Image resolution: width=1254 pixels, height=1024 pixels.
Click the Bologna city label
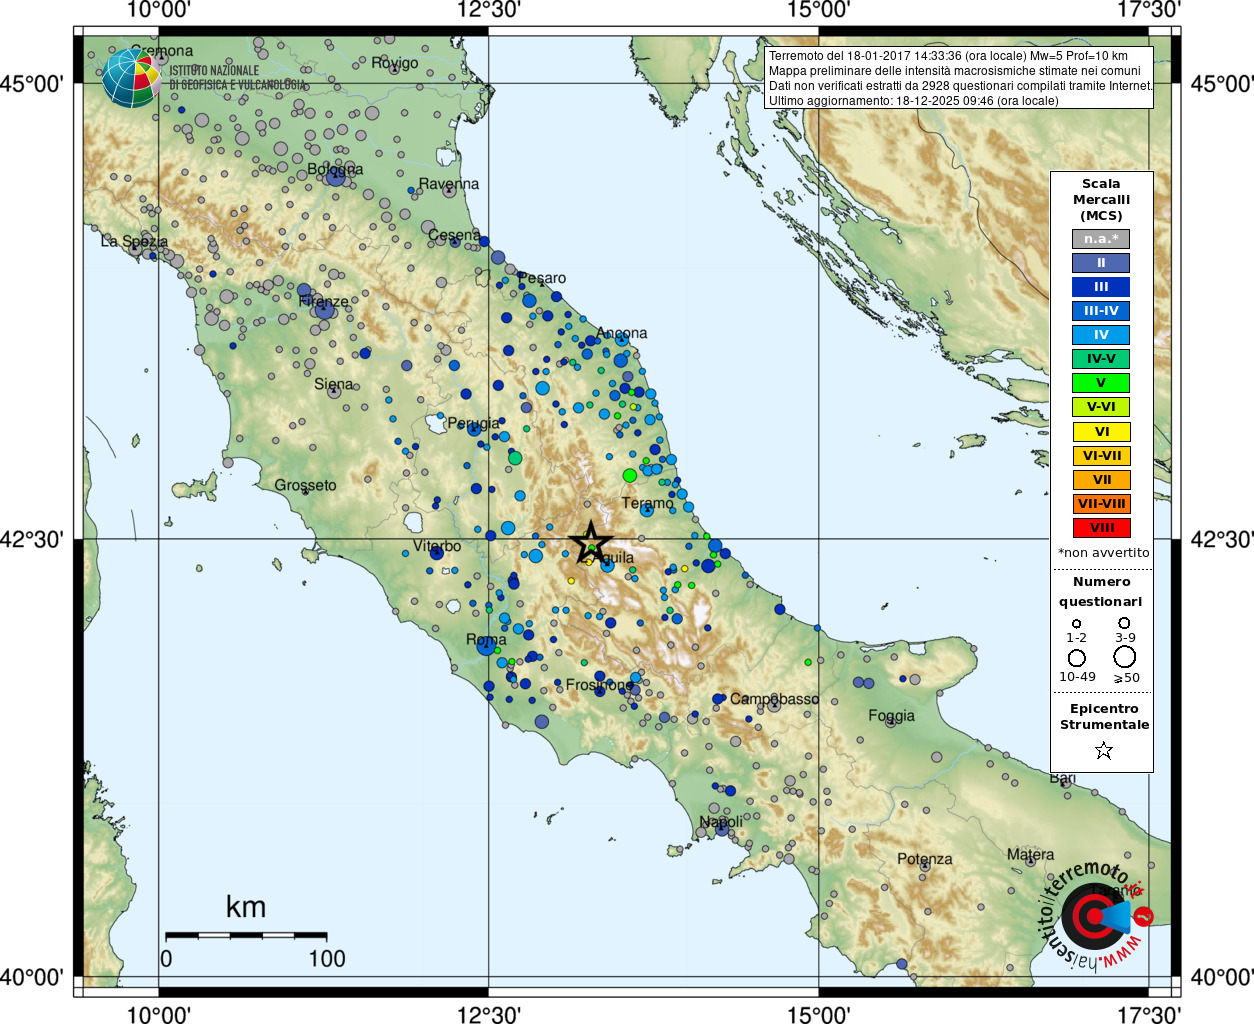click(335, 170)
